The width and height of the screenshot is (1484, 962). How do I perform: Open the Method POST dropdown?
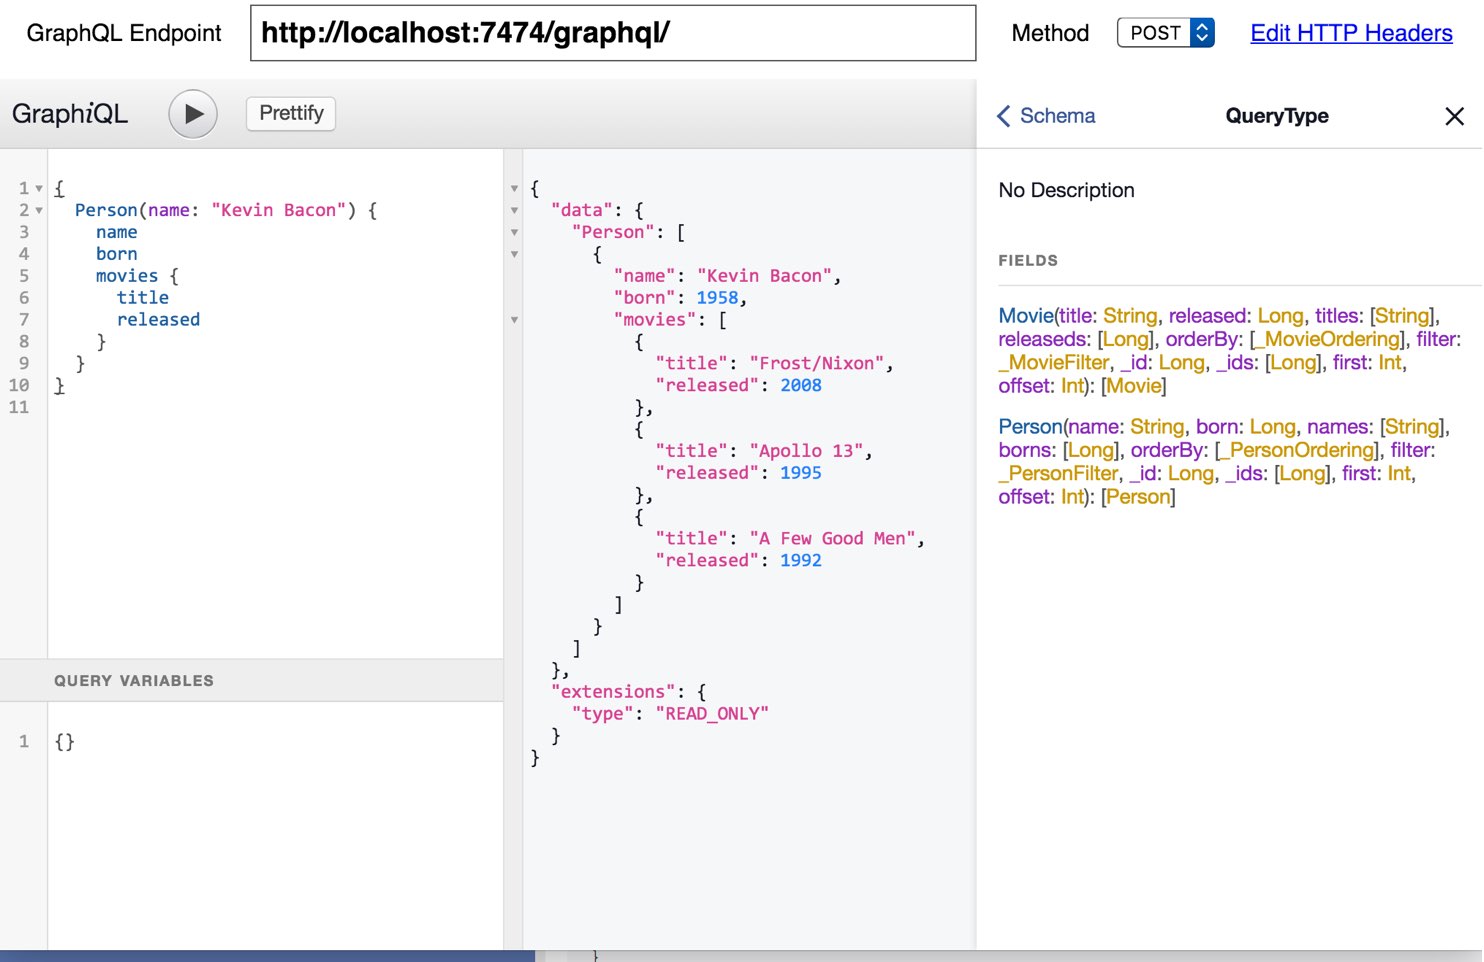click(x=1166, y=33)
